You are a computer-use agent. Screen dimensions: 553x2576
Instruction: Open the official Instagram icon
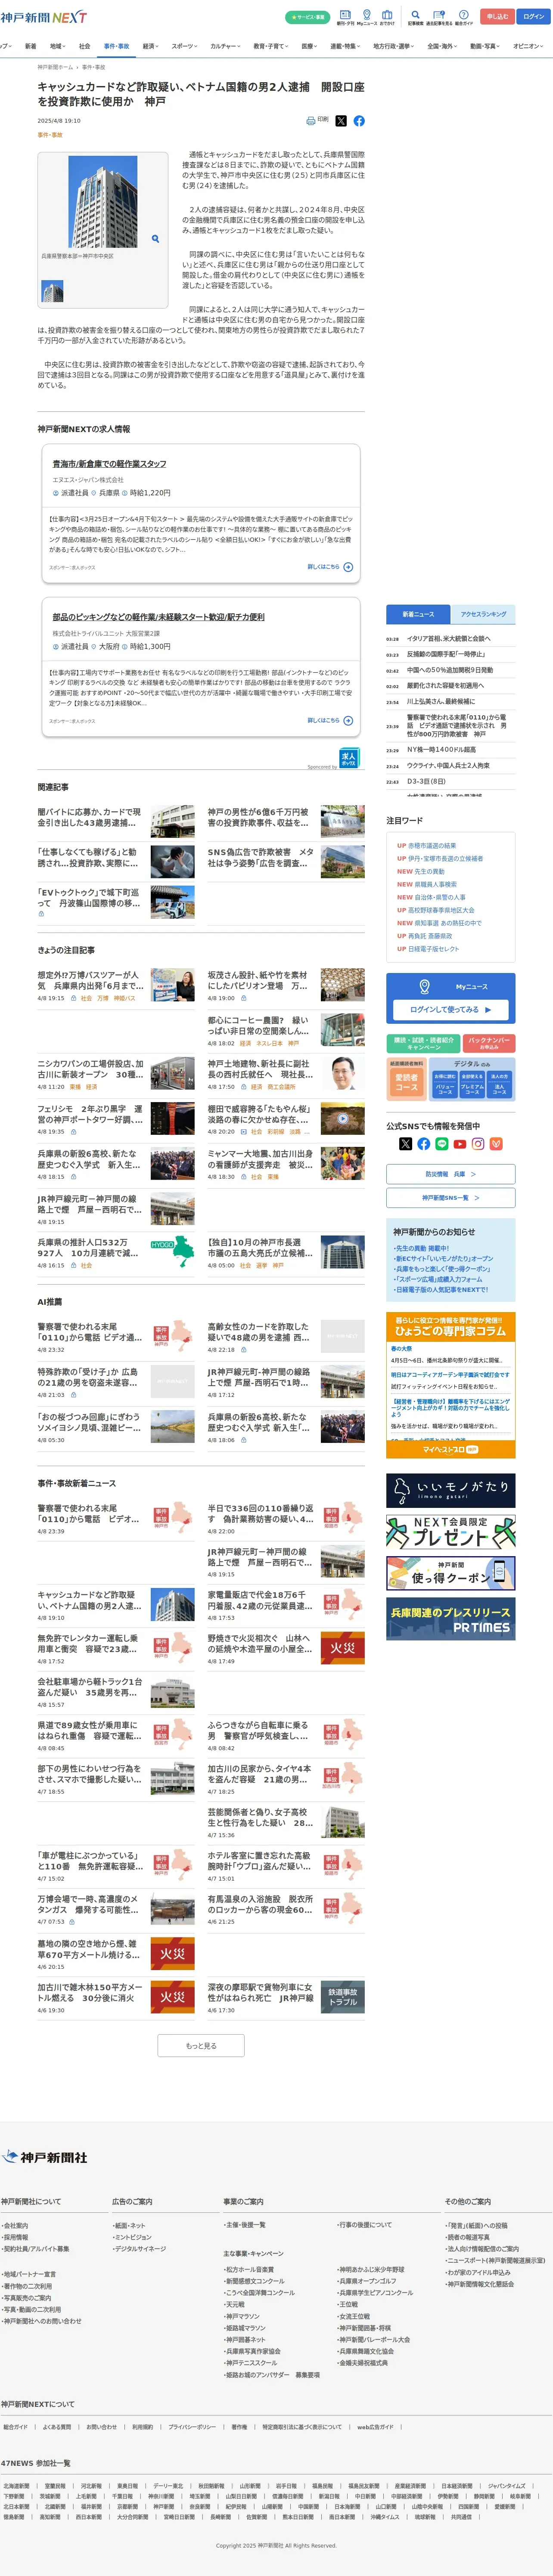point(478,1144)
